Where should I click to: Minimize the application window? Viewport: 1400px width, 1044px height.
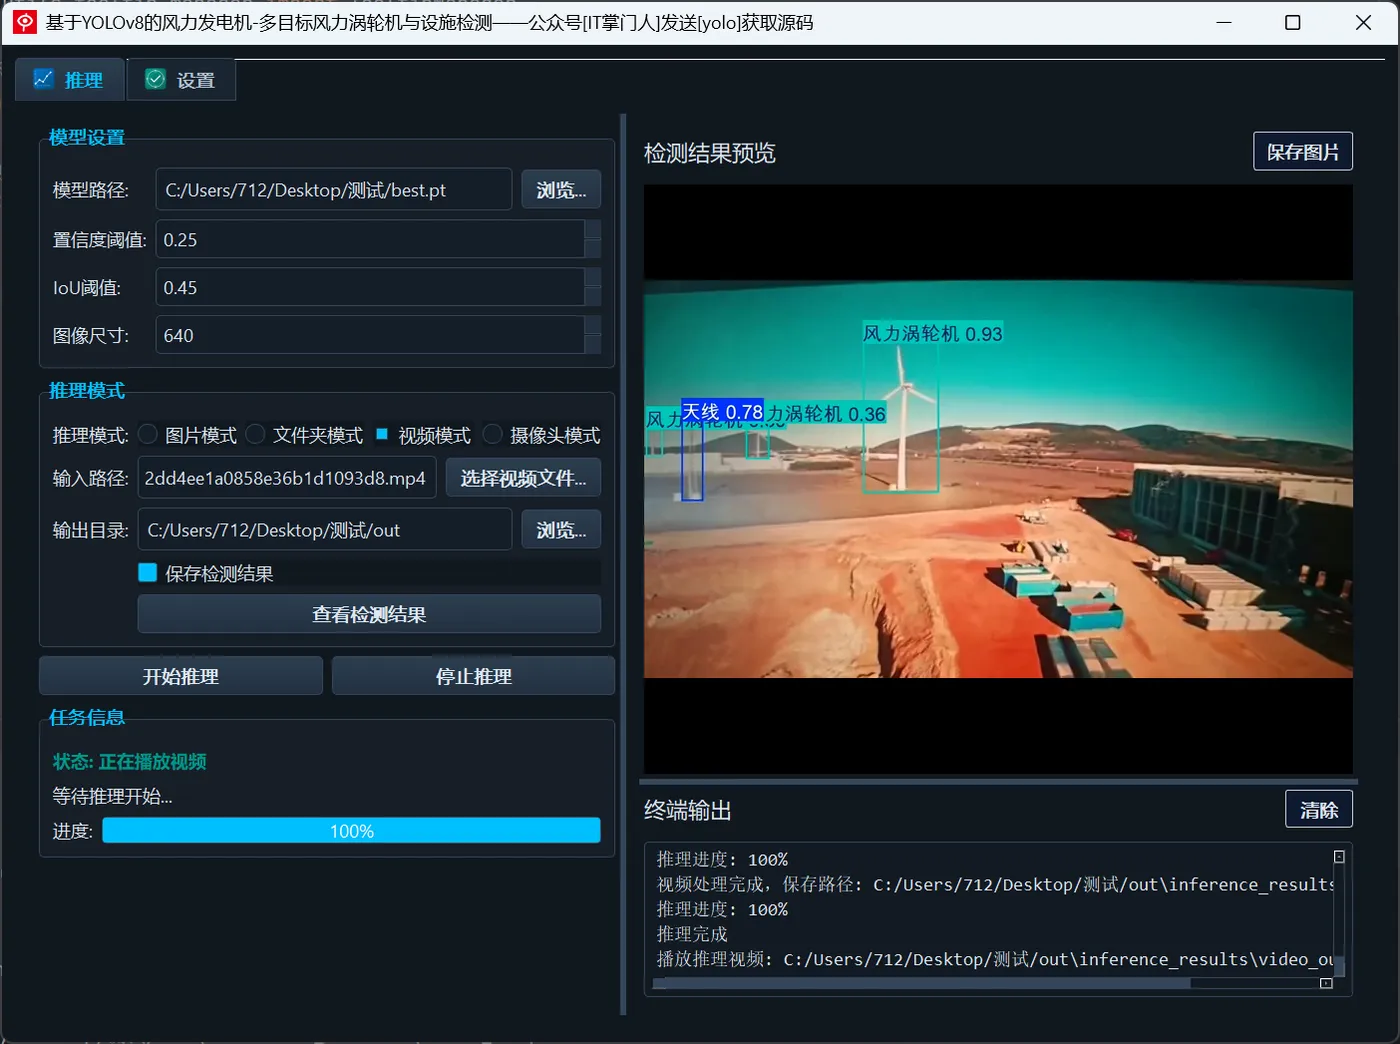click(1223, 22)
